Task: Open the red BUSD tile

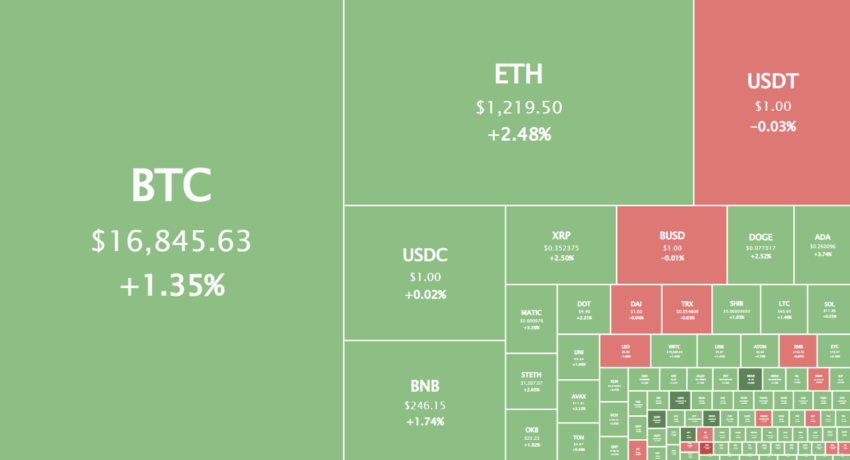Action: pos(672,245)
